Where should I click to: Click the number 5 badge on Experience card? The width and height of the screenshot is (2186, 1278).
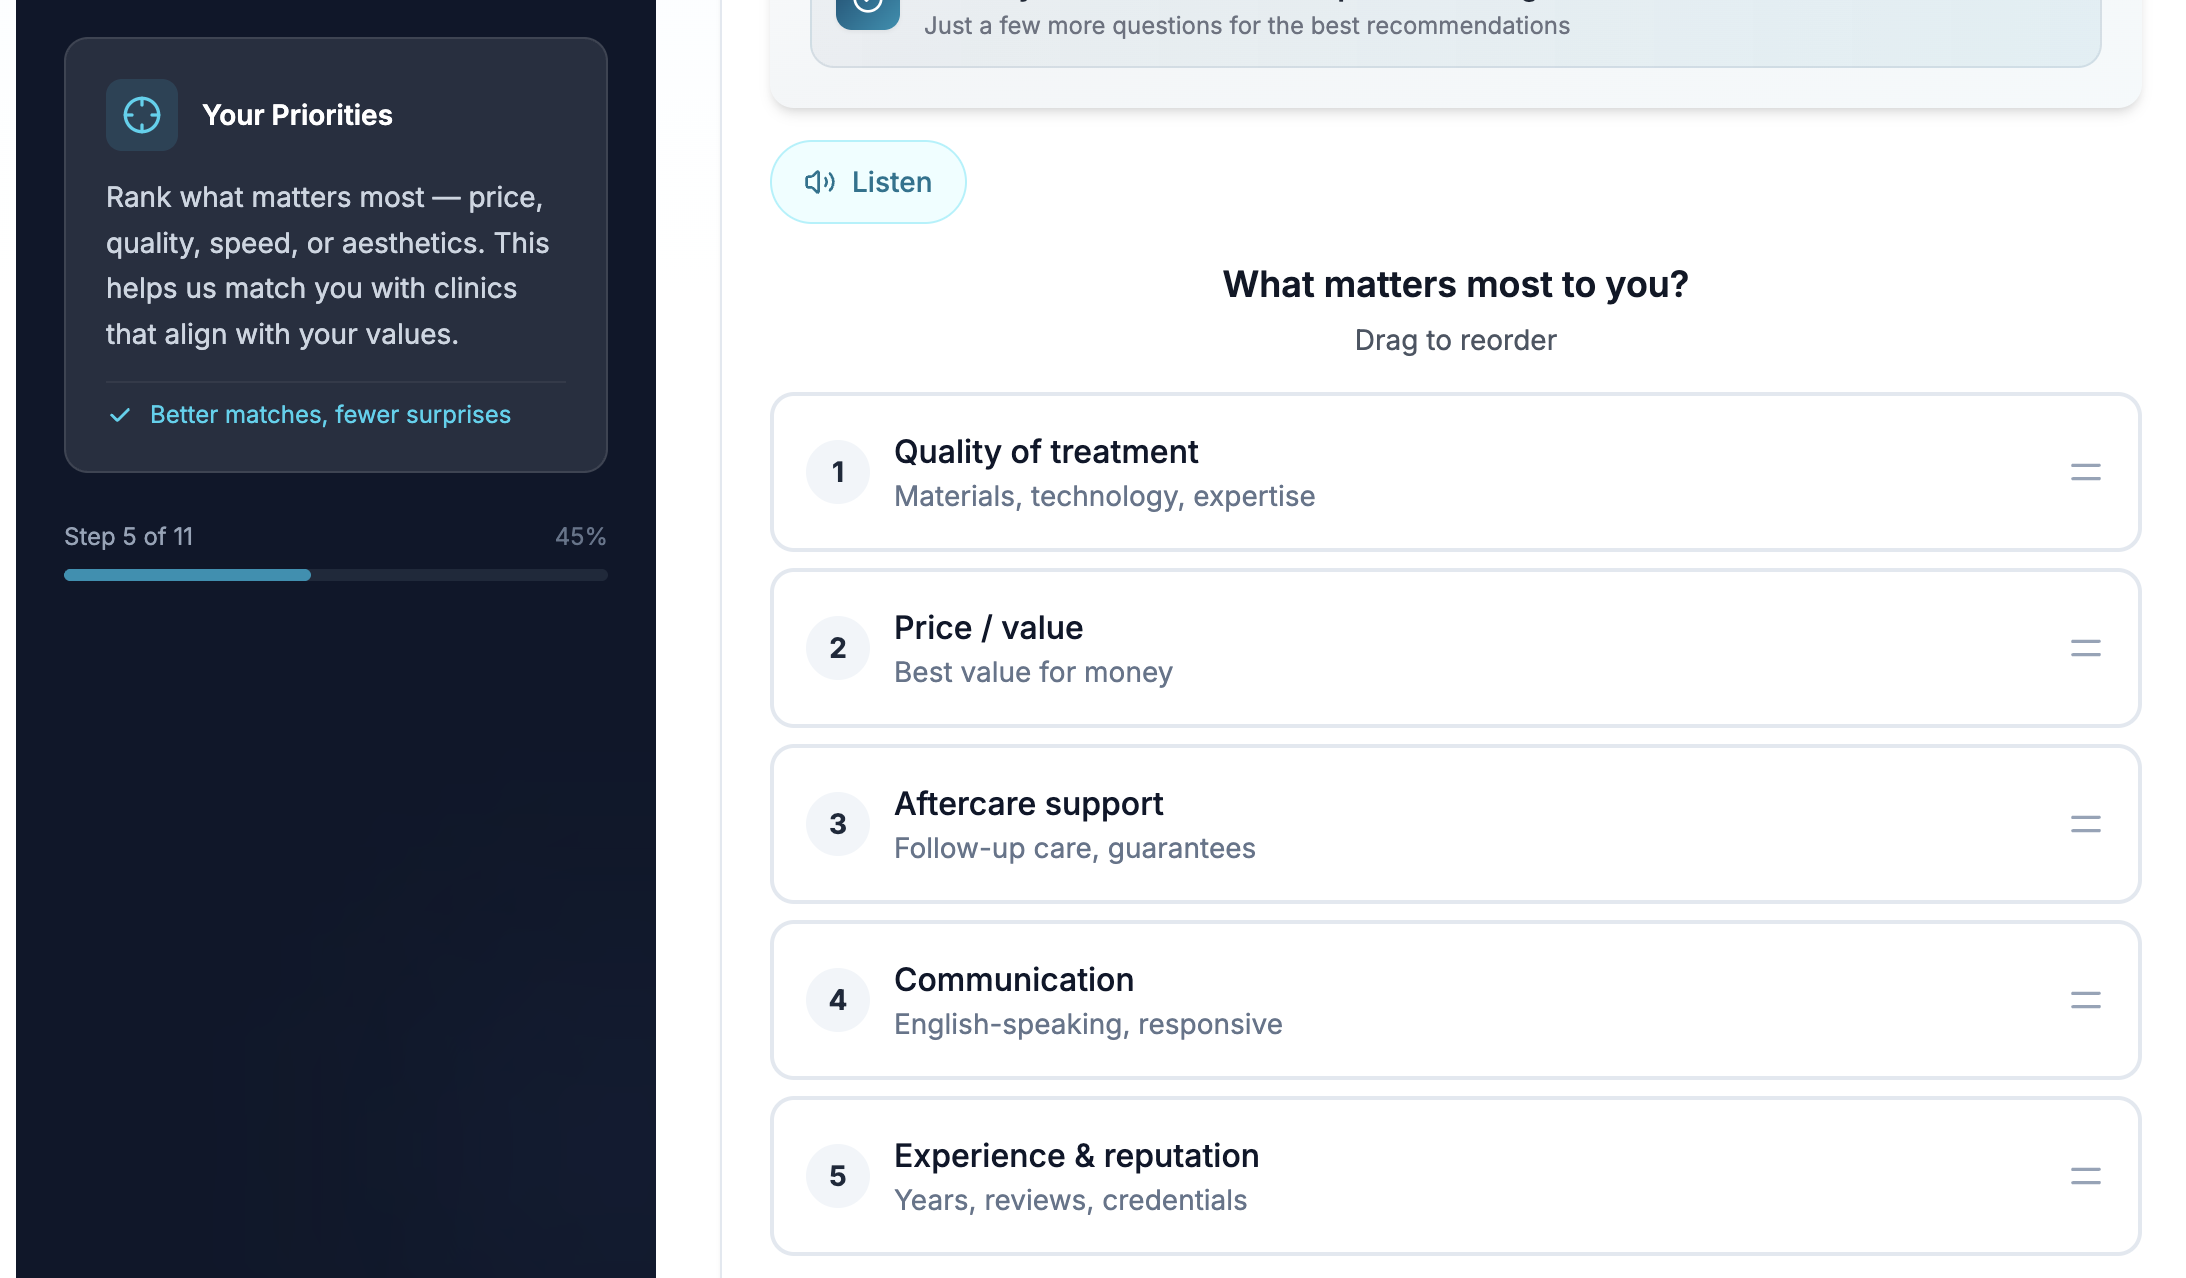[x=838, y=1176]
